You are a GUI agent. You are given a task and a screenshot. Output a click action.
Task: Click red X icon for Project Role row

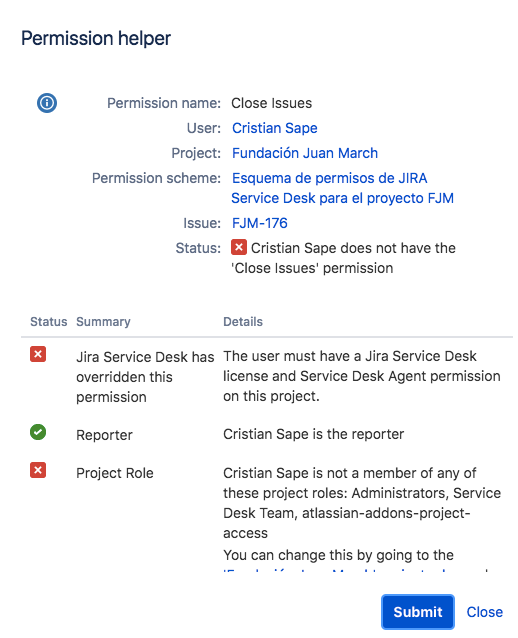point(38,470)
